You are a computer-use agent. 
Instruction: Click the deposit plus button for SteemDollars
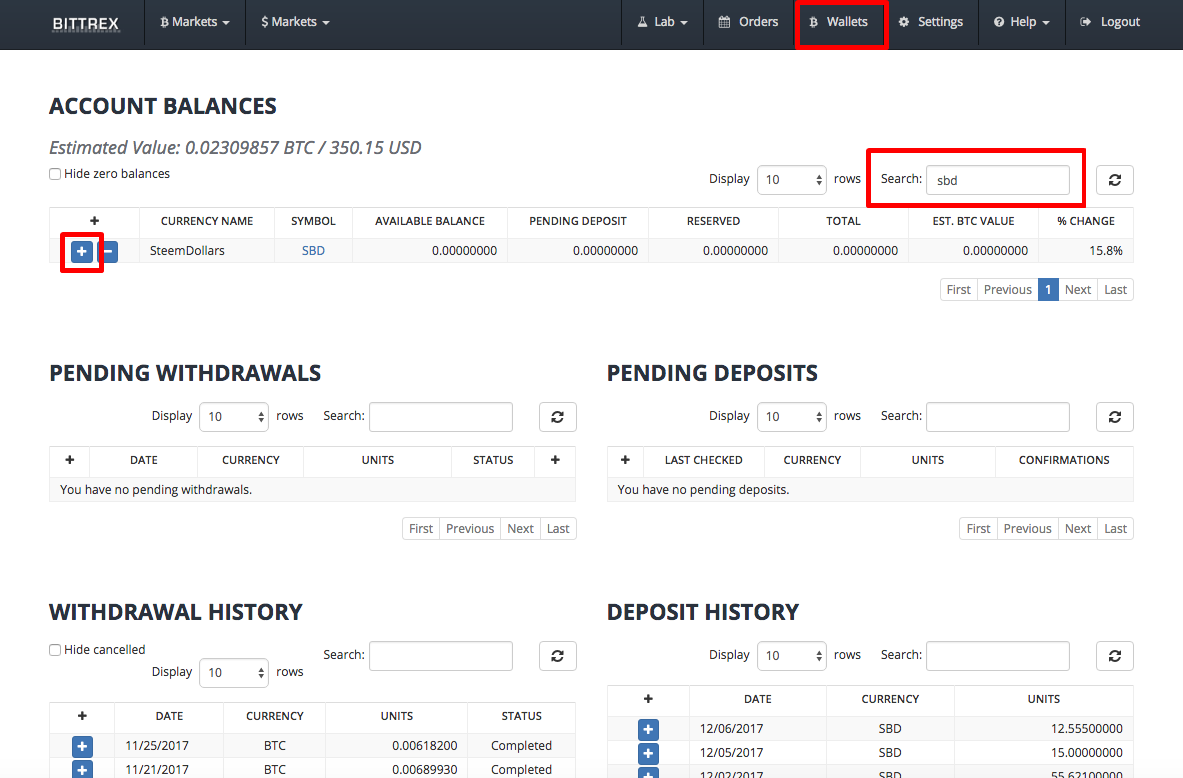click(81, 251)
